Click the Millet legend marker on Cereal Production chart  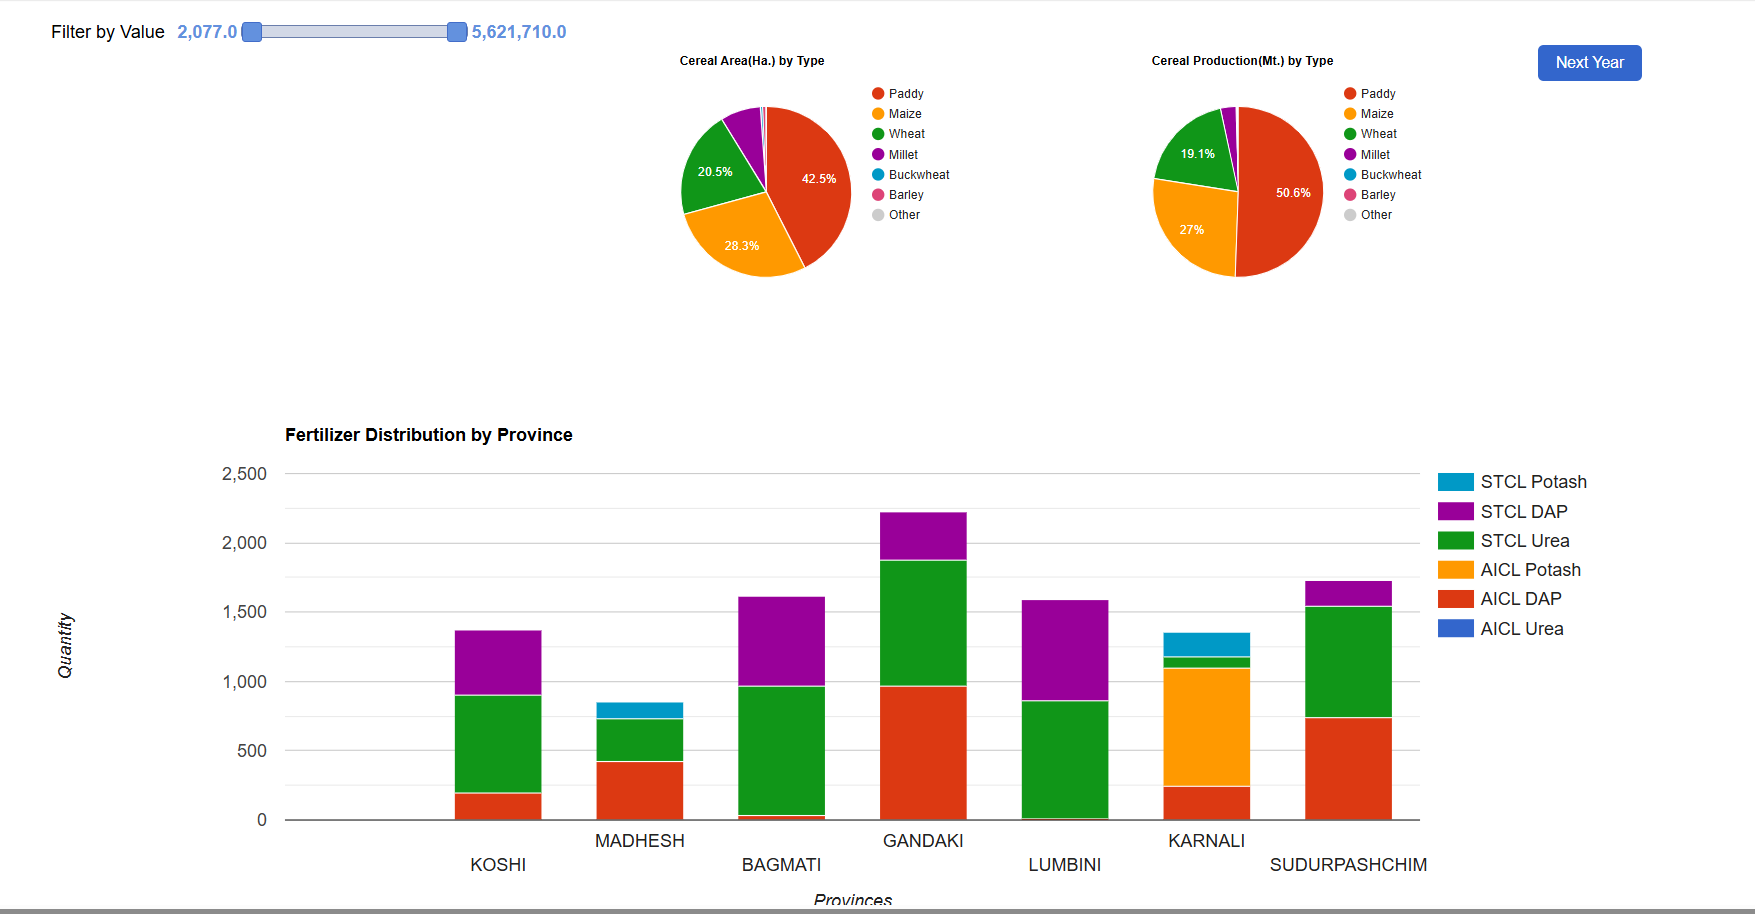(1349, 154)
